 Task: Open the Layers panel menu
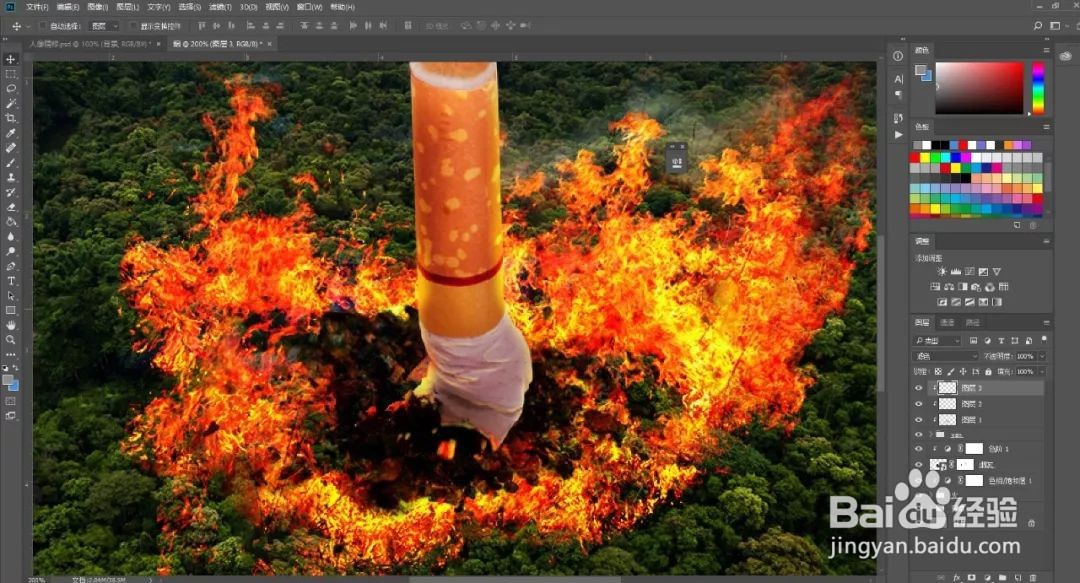pos(1046,323)
